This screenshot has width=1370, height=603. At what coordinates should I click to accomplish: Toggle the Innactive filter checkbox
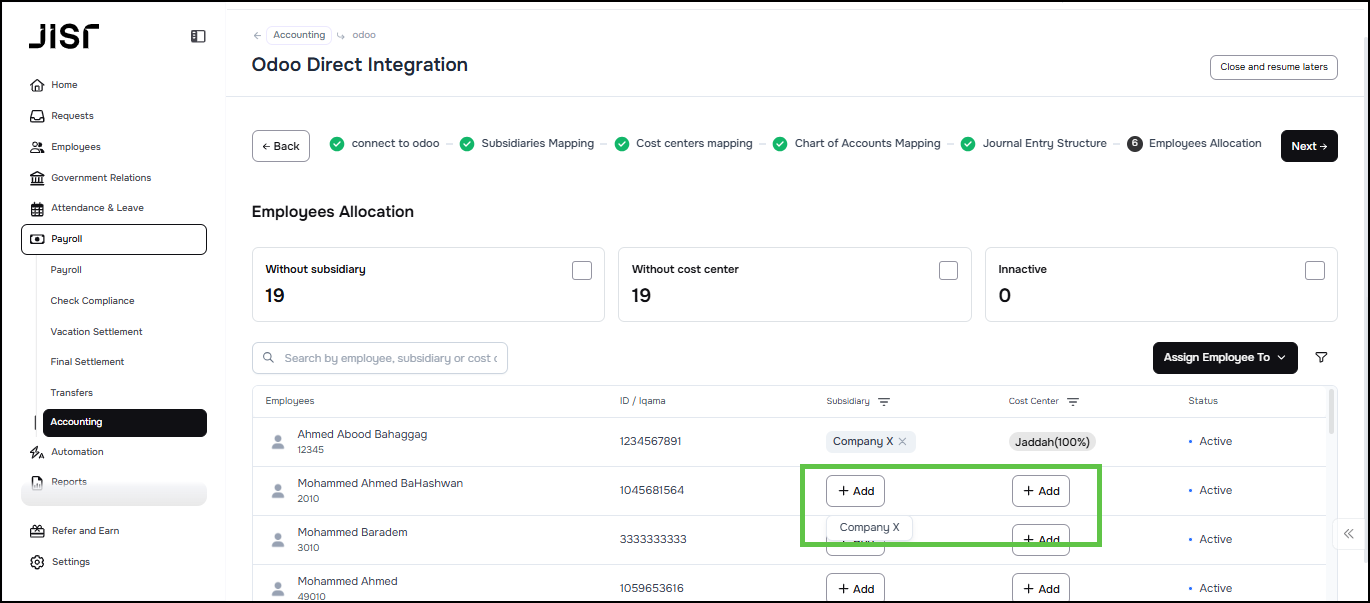(x=1315, y=271)
